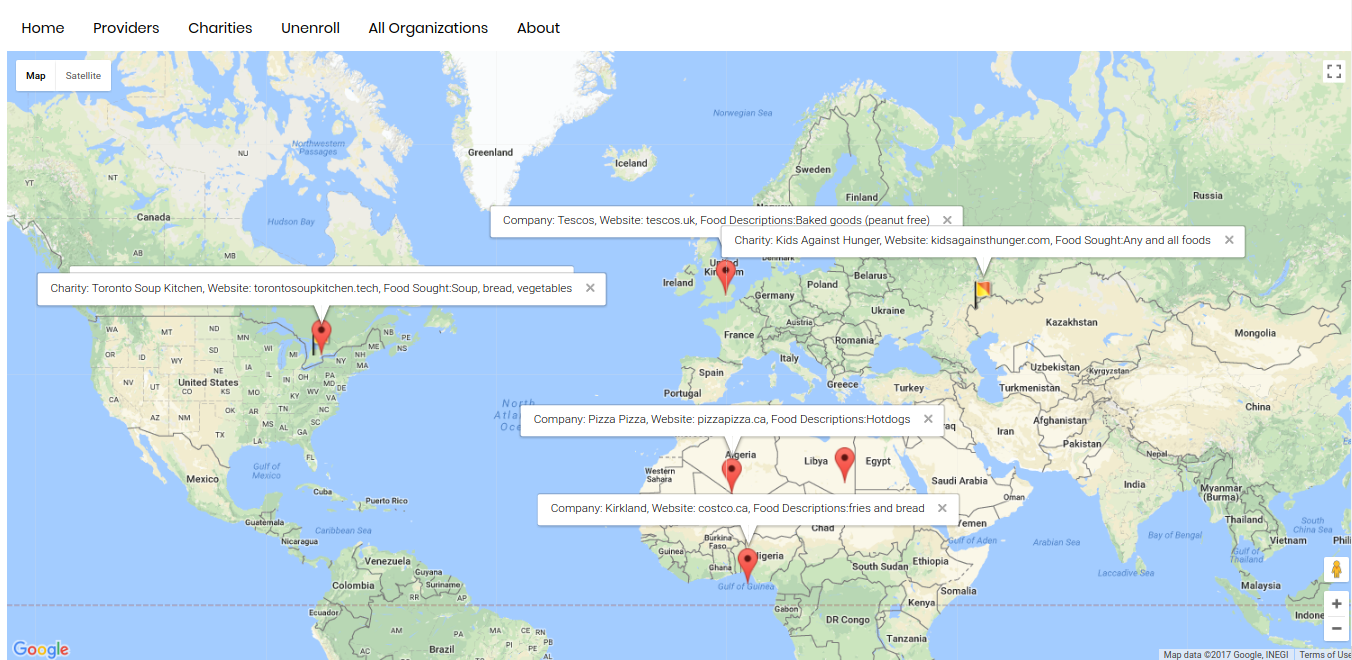Close the Toronto Soup Kitchen info window
Image resolution: width=1352 pixels, height=660 pixels.
[590, 288]
